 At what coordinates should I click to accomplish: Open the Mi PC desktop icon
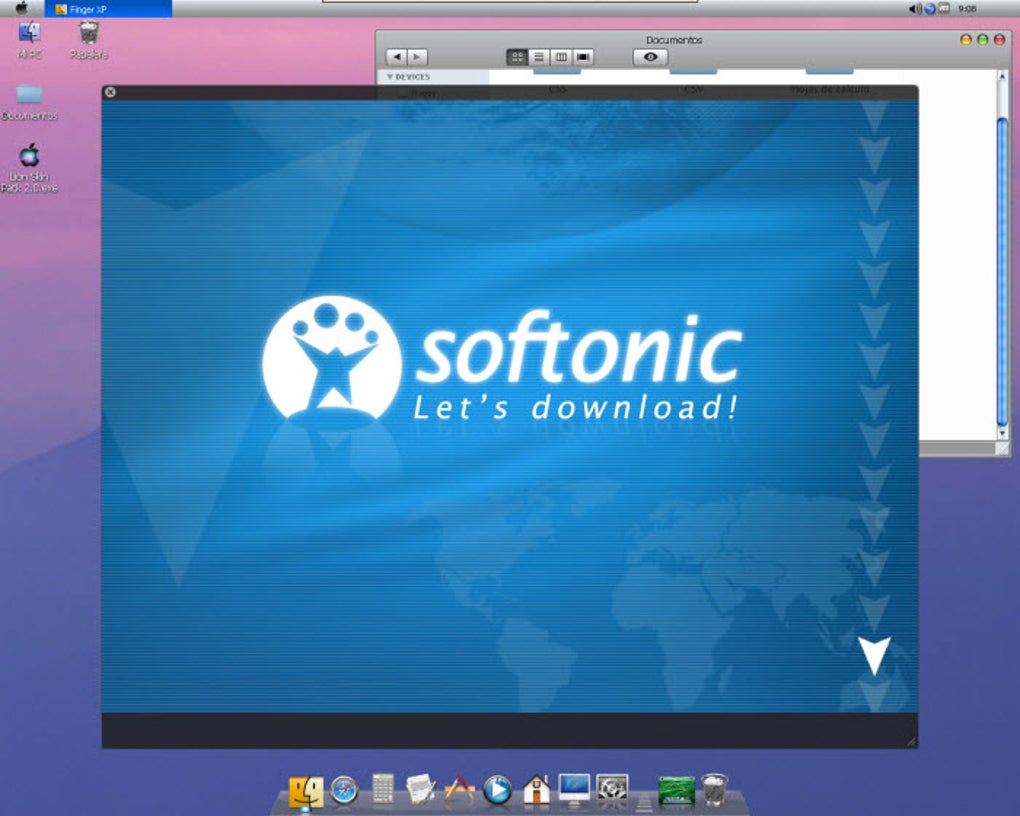pos(29,39)
